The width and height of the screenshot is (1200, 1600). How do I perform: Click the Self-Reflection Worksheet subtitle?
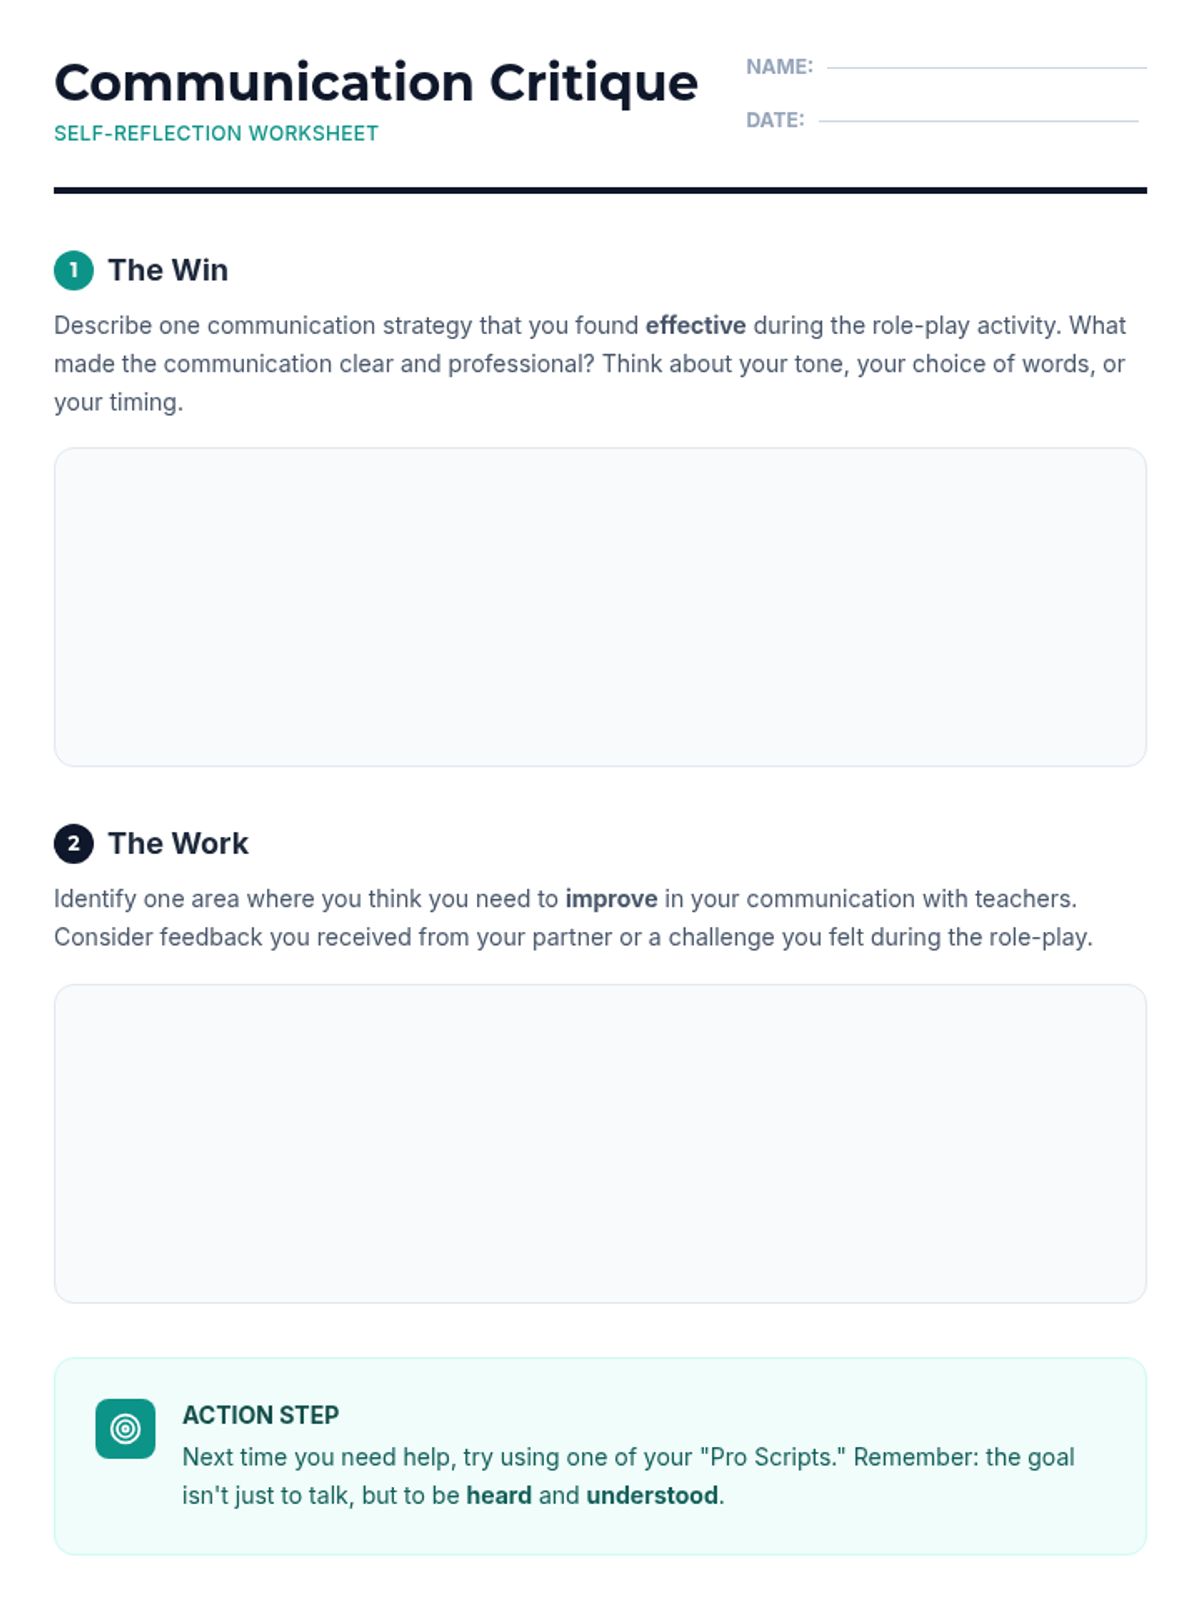[x=216, y=133]
